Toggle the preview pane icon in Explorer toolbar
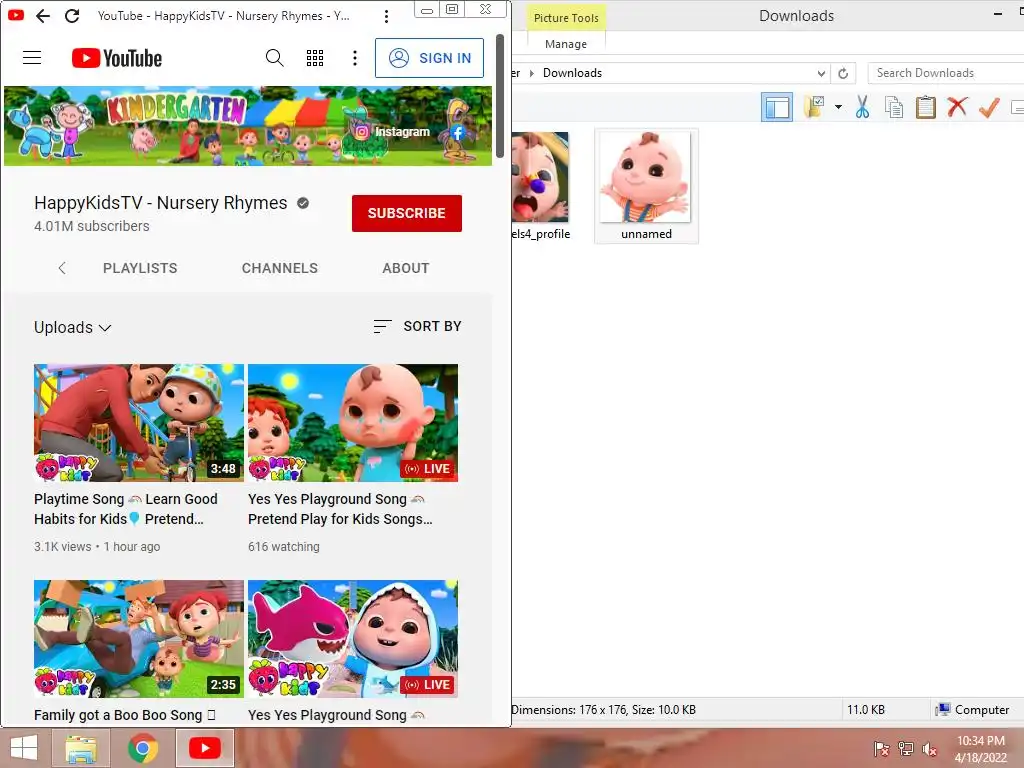Viewport: 1024px width, 768px height. click(x=777, y=107)
